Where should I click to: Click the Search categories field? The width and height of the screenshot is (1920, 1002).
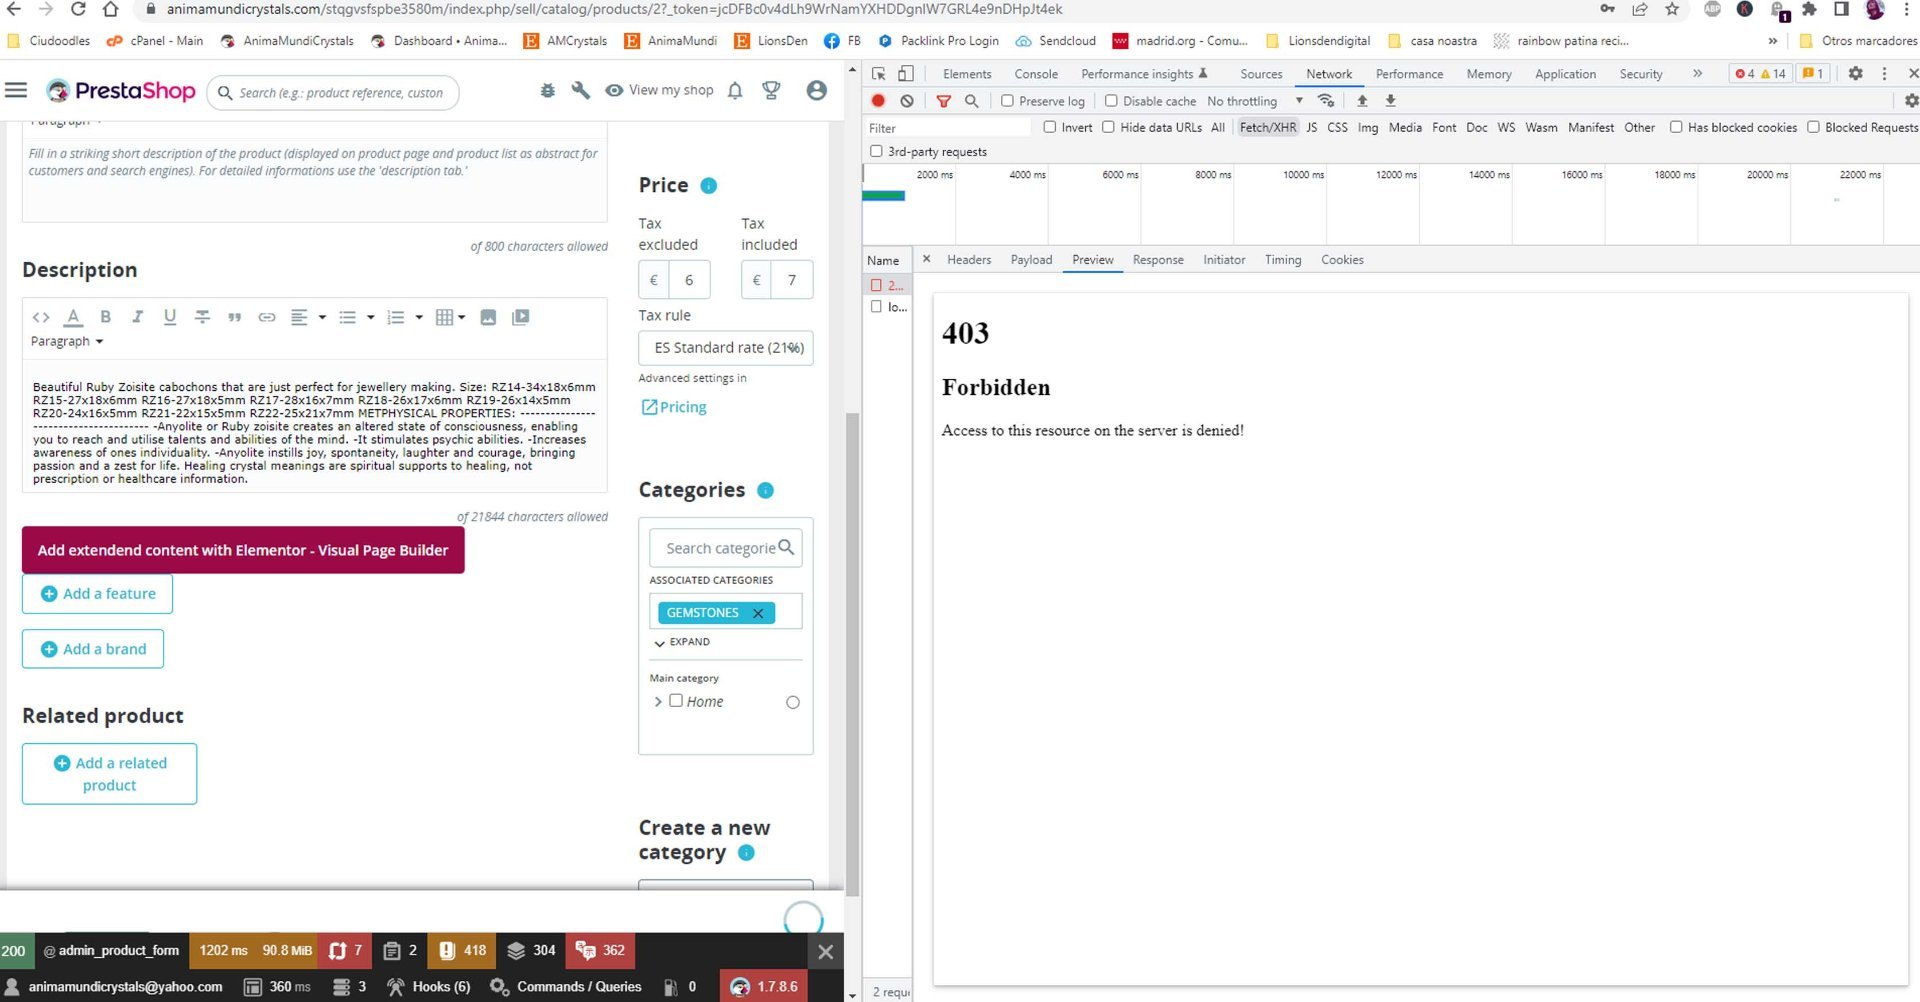[726, 548]
